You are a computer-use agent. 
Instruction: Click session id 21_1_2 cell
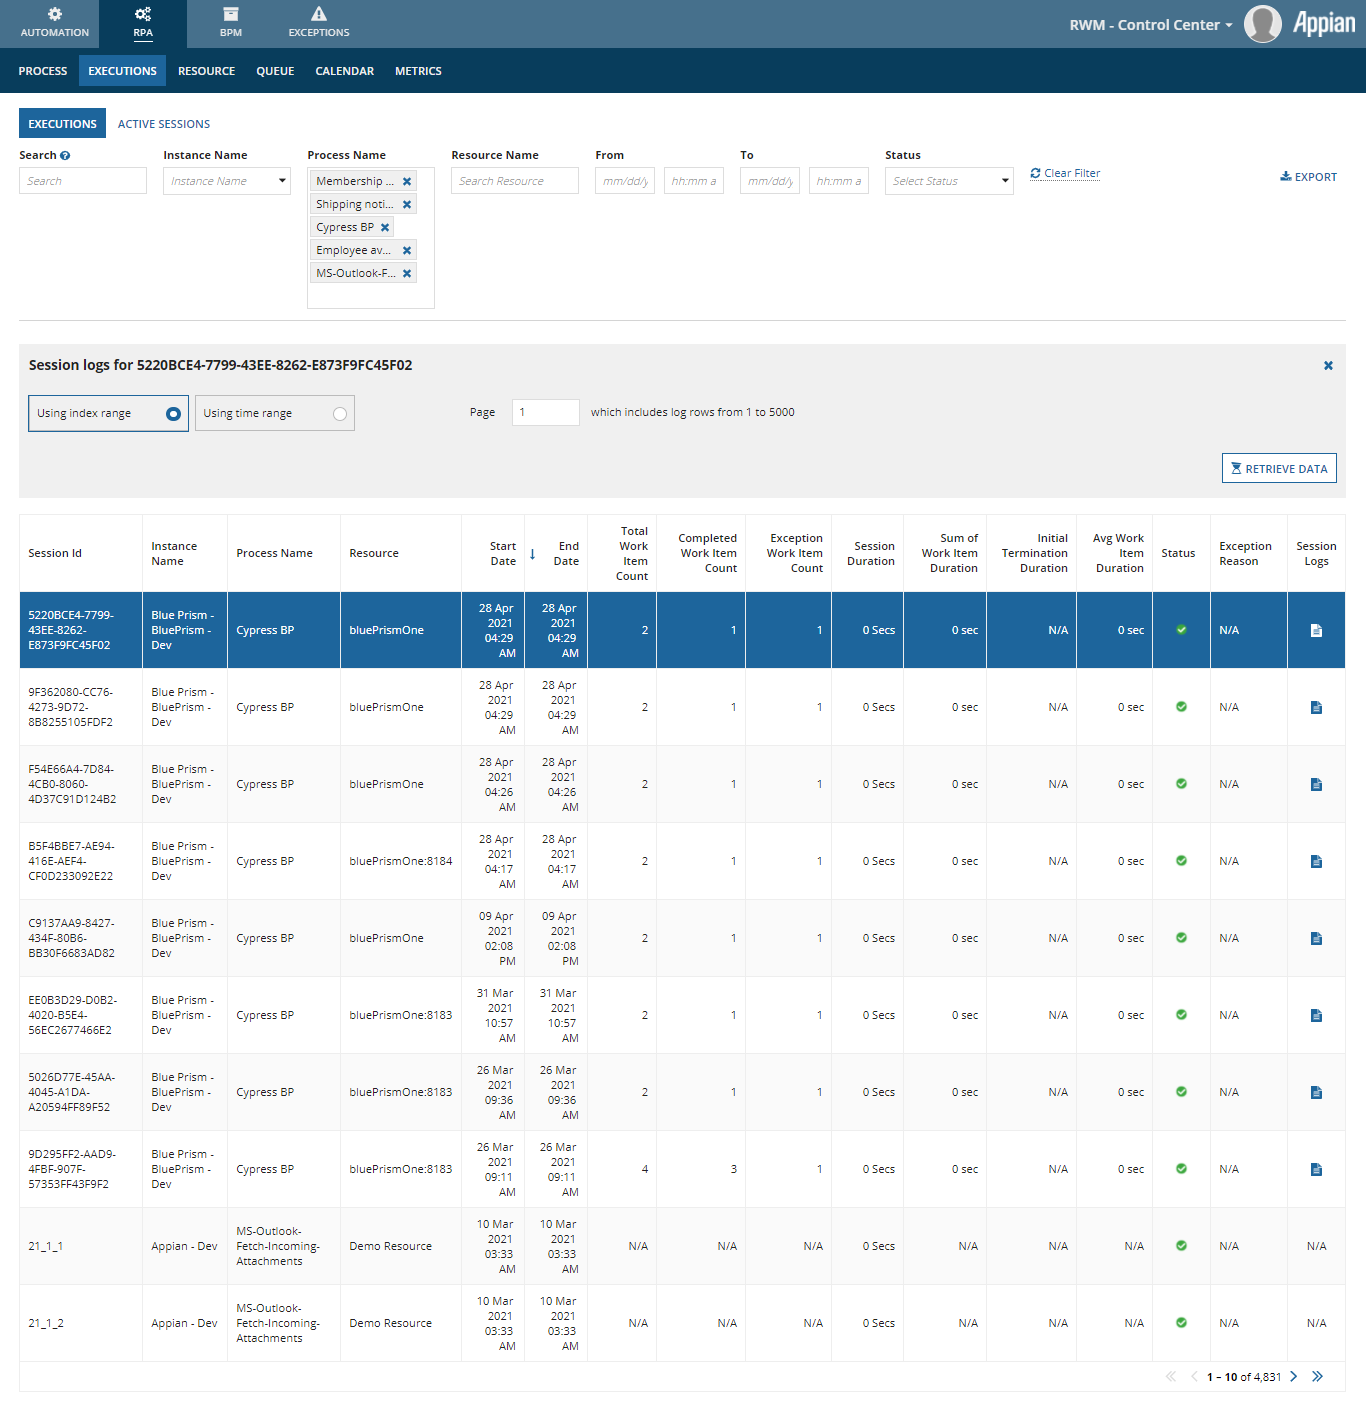pos(46,1323)
